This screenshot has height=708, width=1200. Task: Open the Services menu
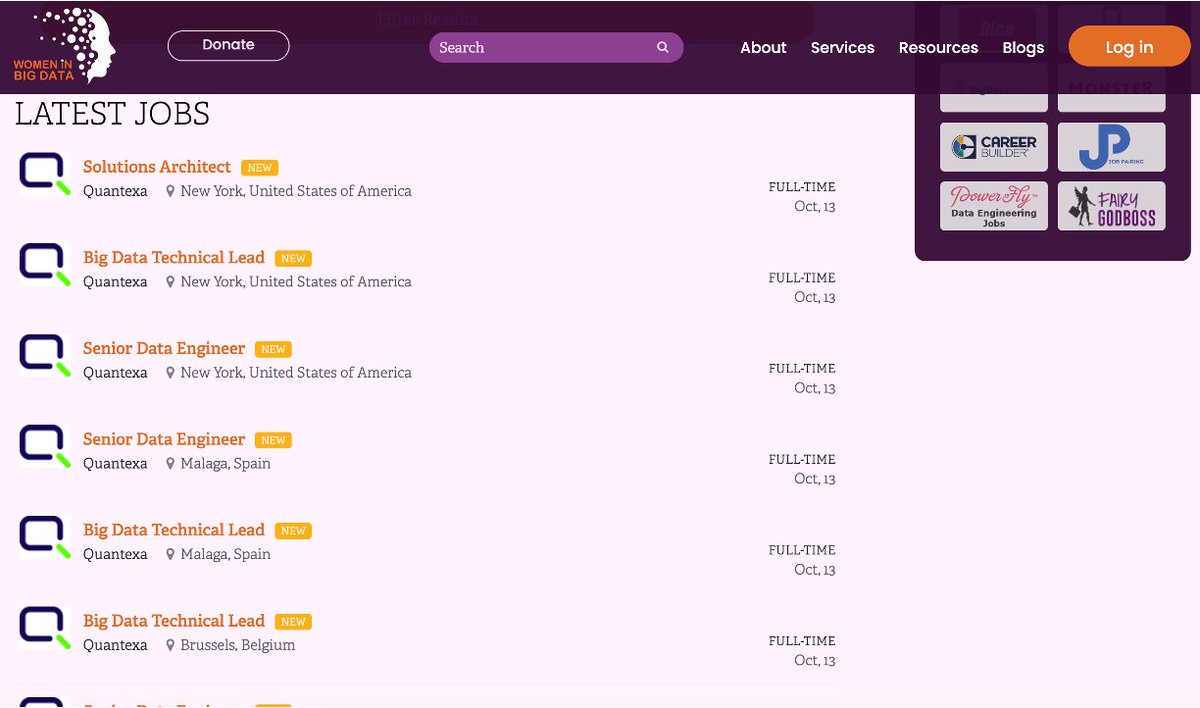842,47
